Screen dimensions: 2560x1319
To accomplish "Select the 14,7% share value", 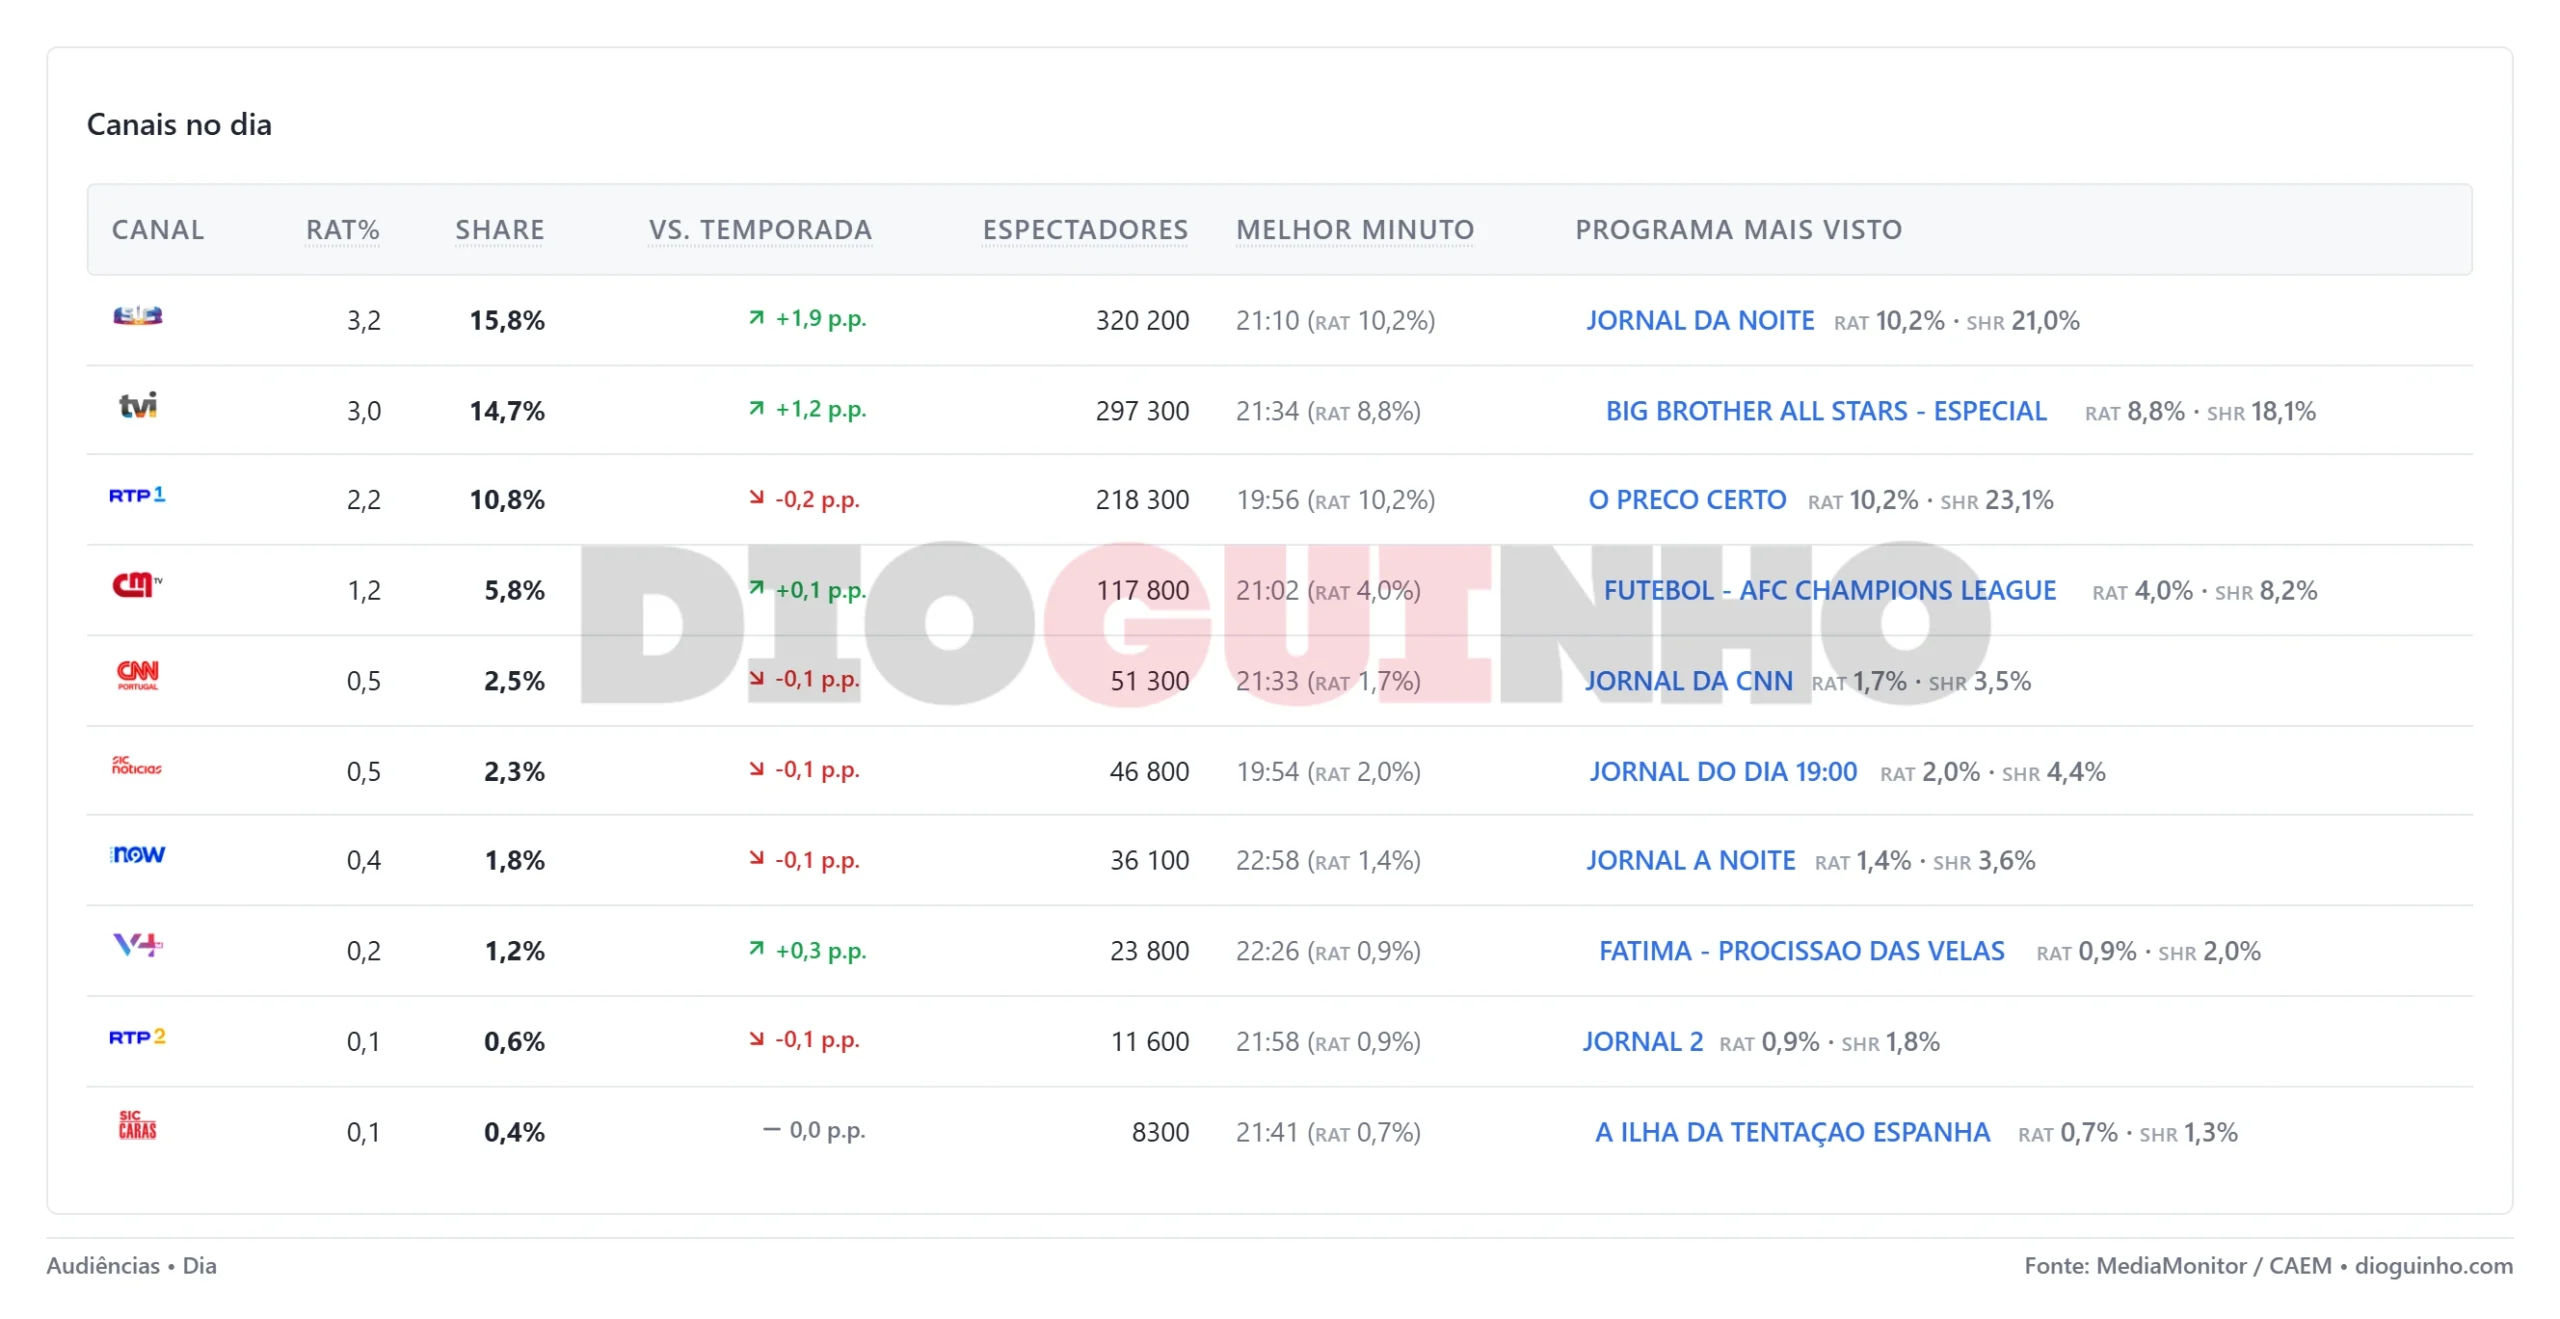I will (507, 410).
